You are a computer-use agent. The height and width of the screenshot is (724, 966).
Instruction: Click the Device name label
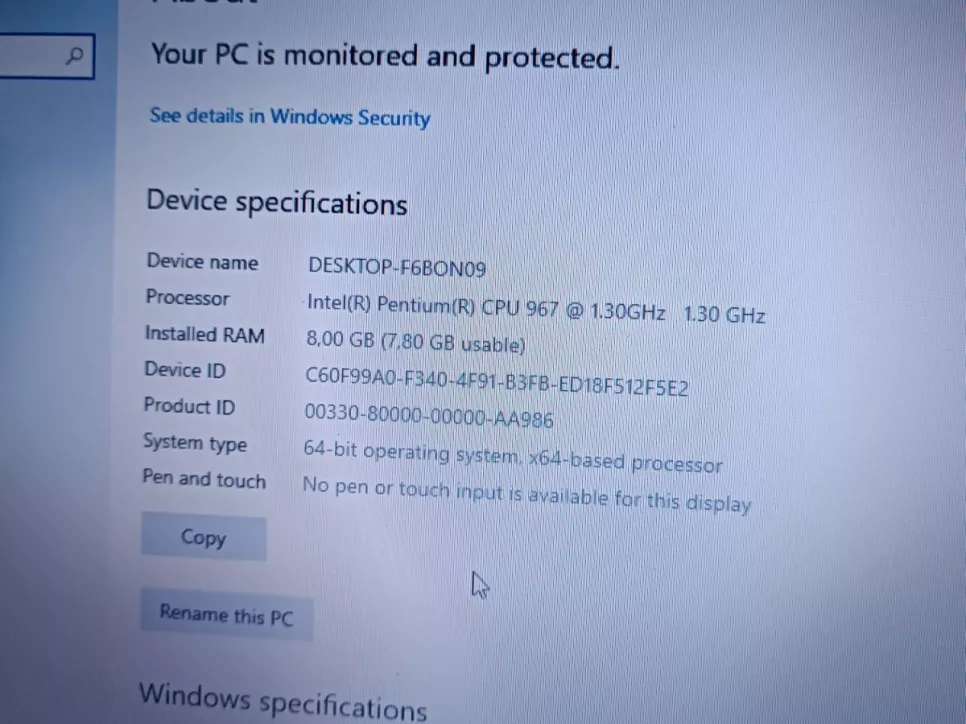202,262
